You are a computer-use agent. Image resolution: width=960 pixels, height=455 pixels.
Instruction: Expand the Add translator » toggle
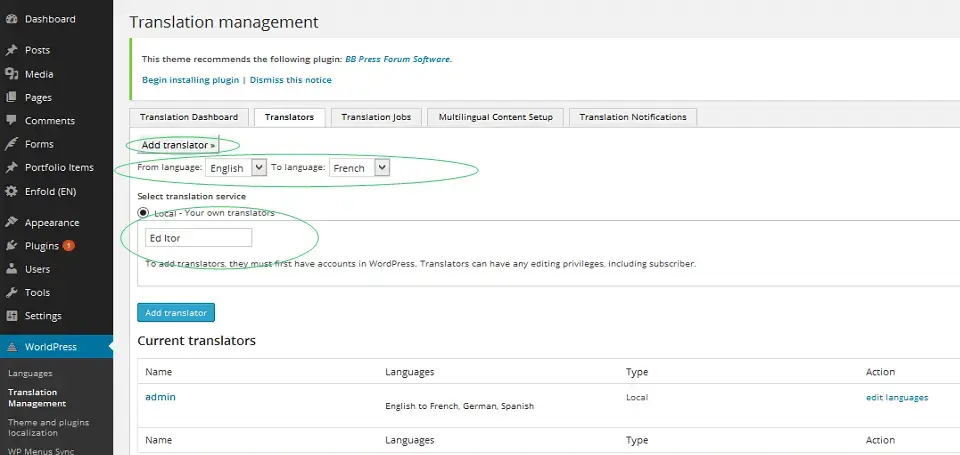[x=179, y=145]
